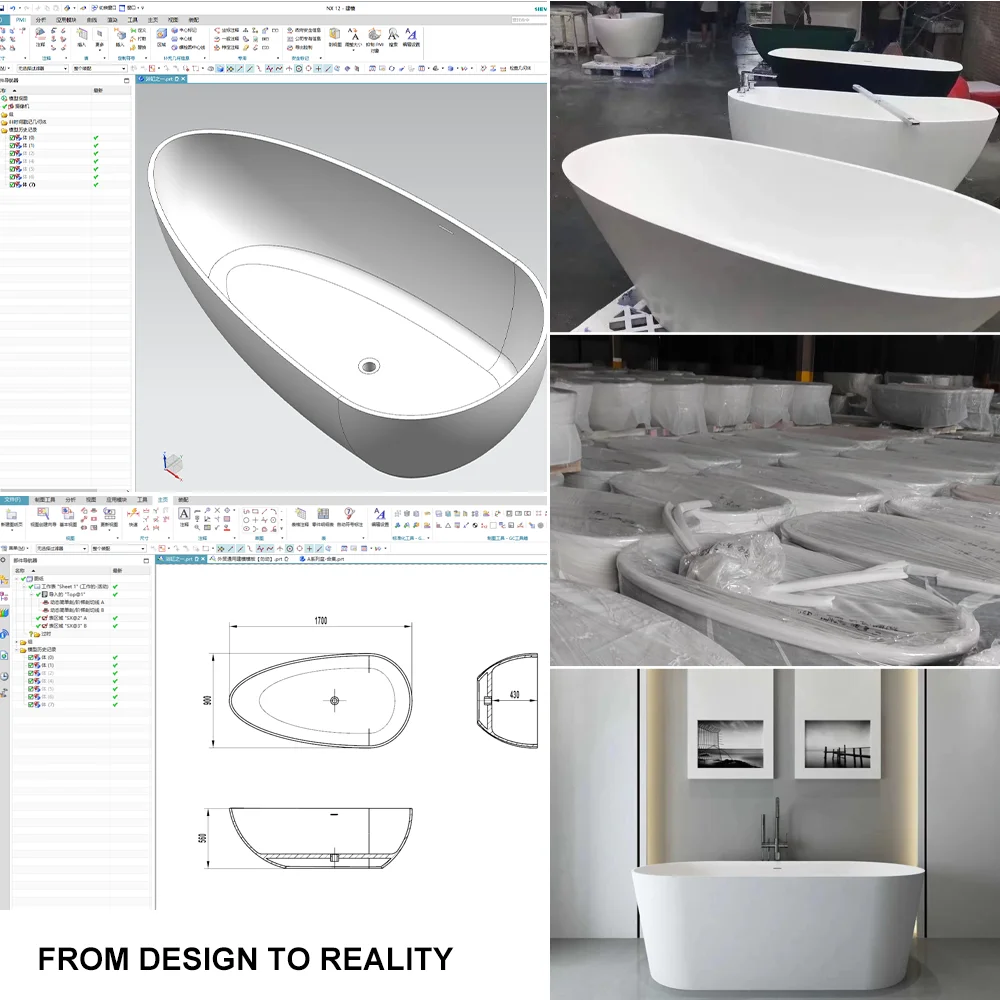Click the large 注释 'A' icon in lower ribbon
The width and height of the screenshot is (1000, 1000).
184,515
